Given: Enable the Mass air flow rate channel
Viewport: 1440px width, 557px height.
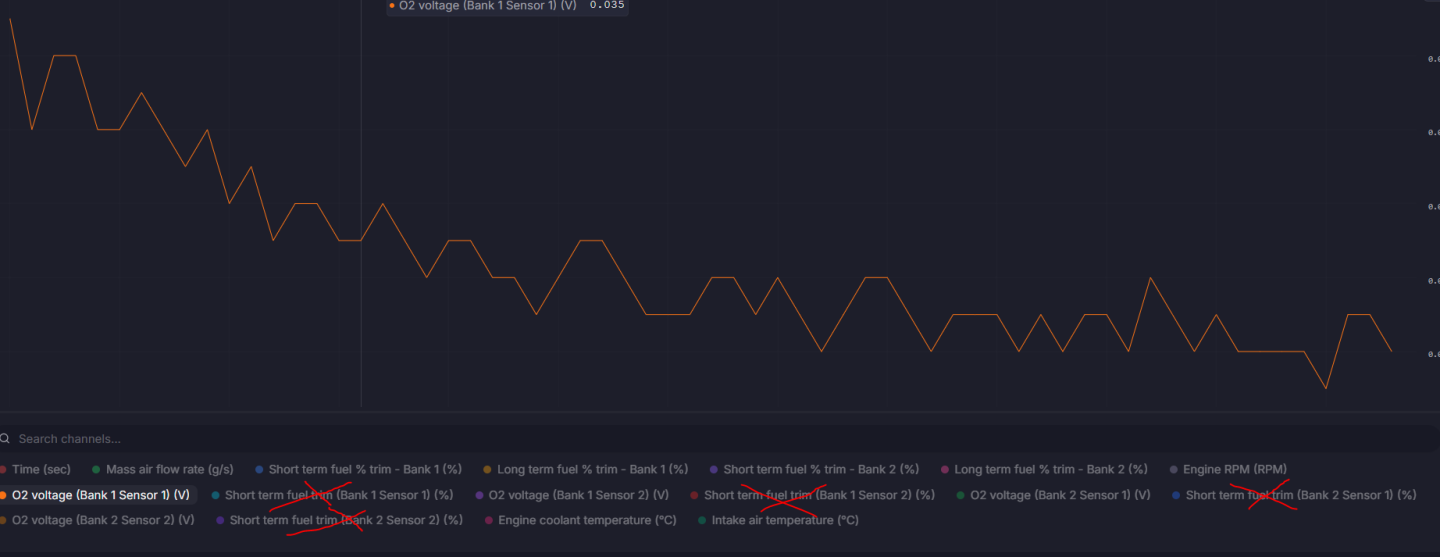Looking at the screenshot, I should point(169,469).
